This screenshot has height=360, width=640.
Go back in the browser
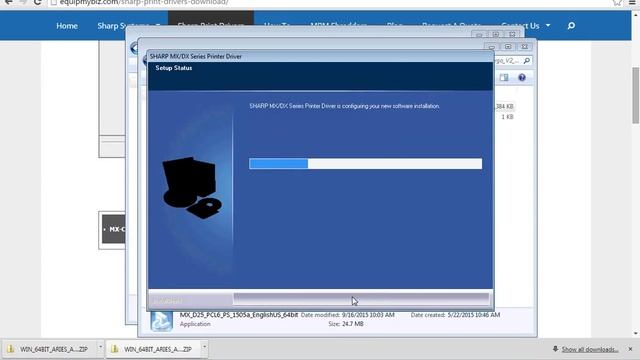click(x=8, y=2)
